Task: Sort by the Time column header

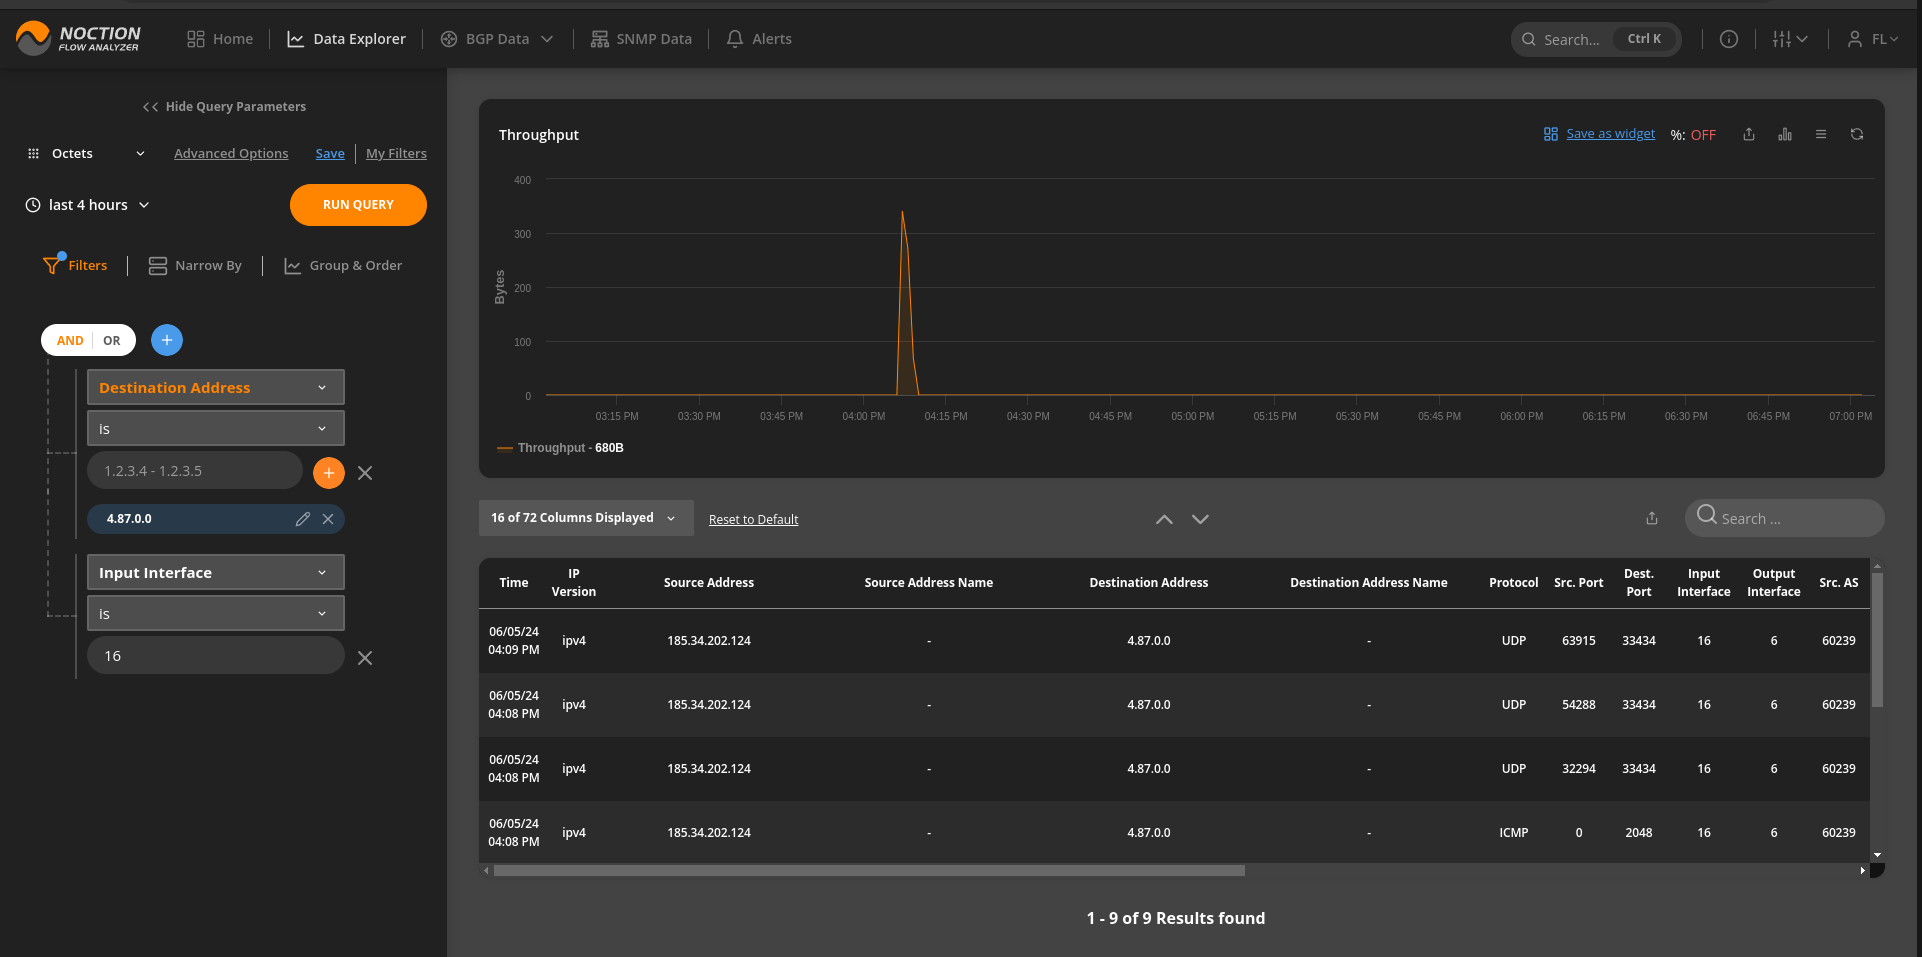Action: coord(514,583)
